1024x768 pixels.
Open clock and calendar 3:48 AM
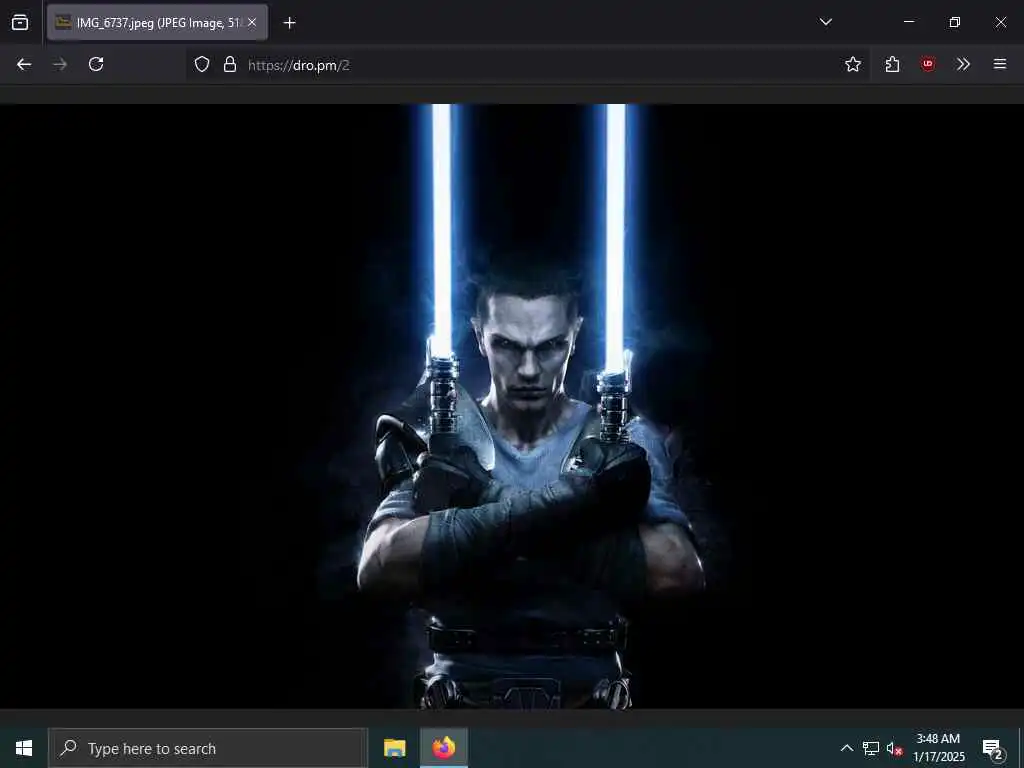click(x=938, y=748)
